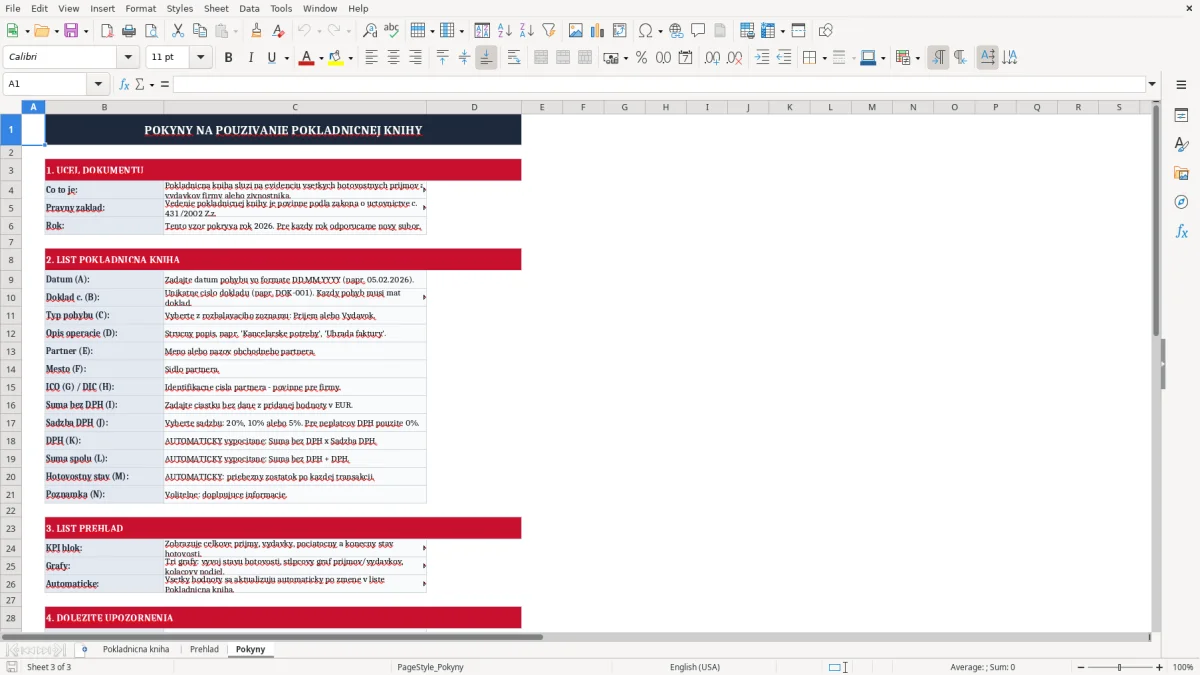
Task: Click the formula input line
Action: pyautogui.click(x=659, y=84)
